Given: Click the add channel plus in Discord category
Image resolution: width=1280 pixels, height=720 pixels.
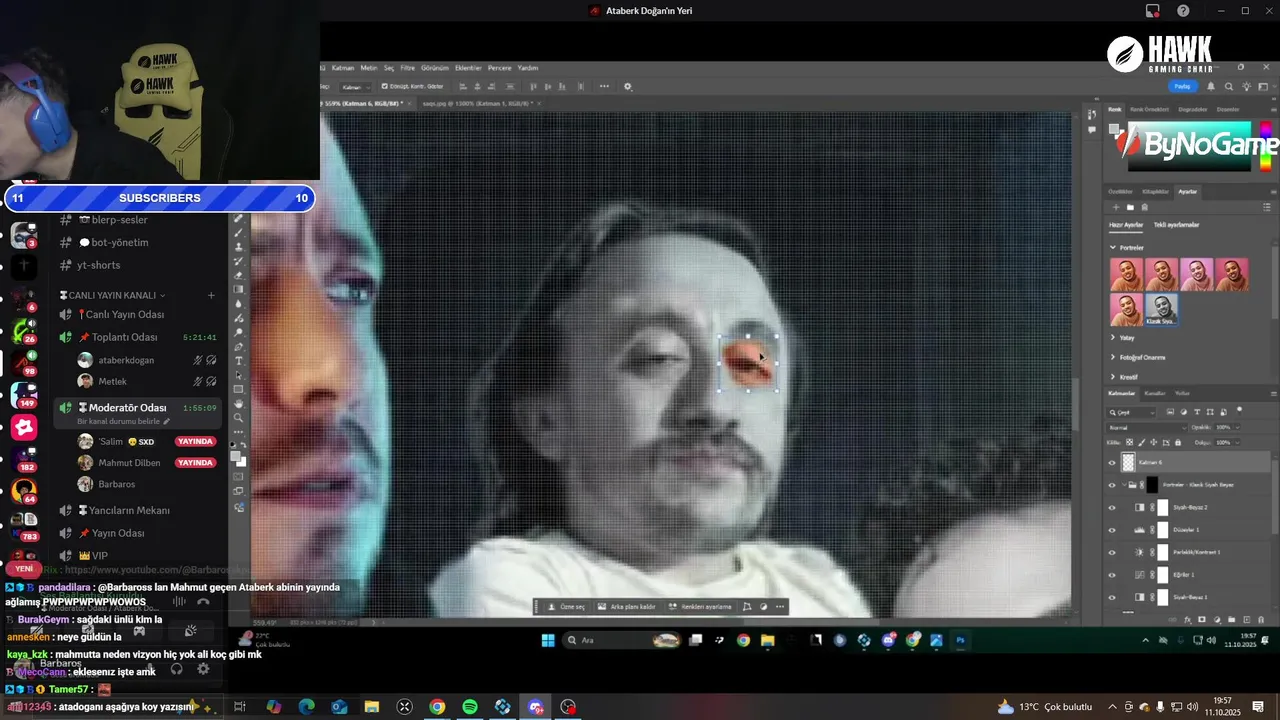Looking at the screenshot, I should tap(211, 295).
